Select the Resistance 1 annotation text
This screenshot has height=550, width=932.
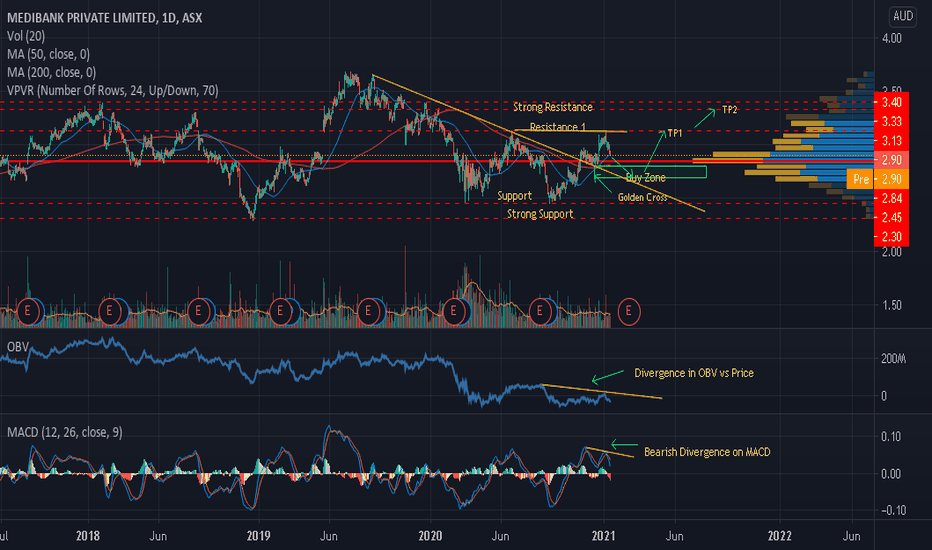[x=558, y=127]
